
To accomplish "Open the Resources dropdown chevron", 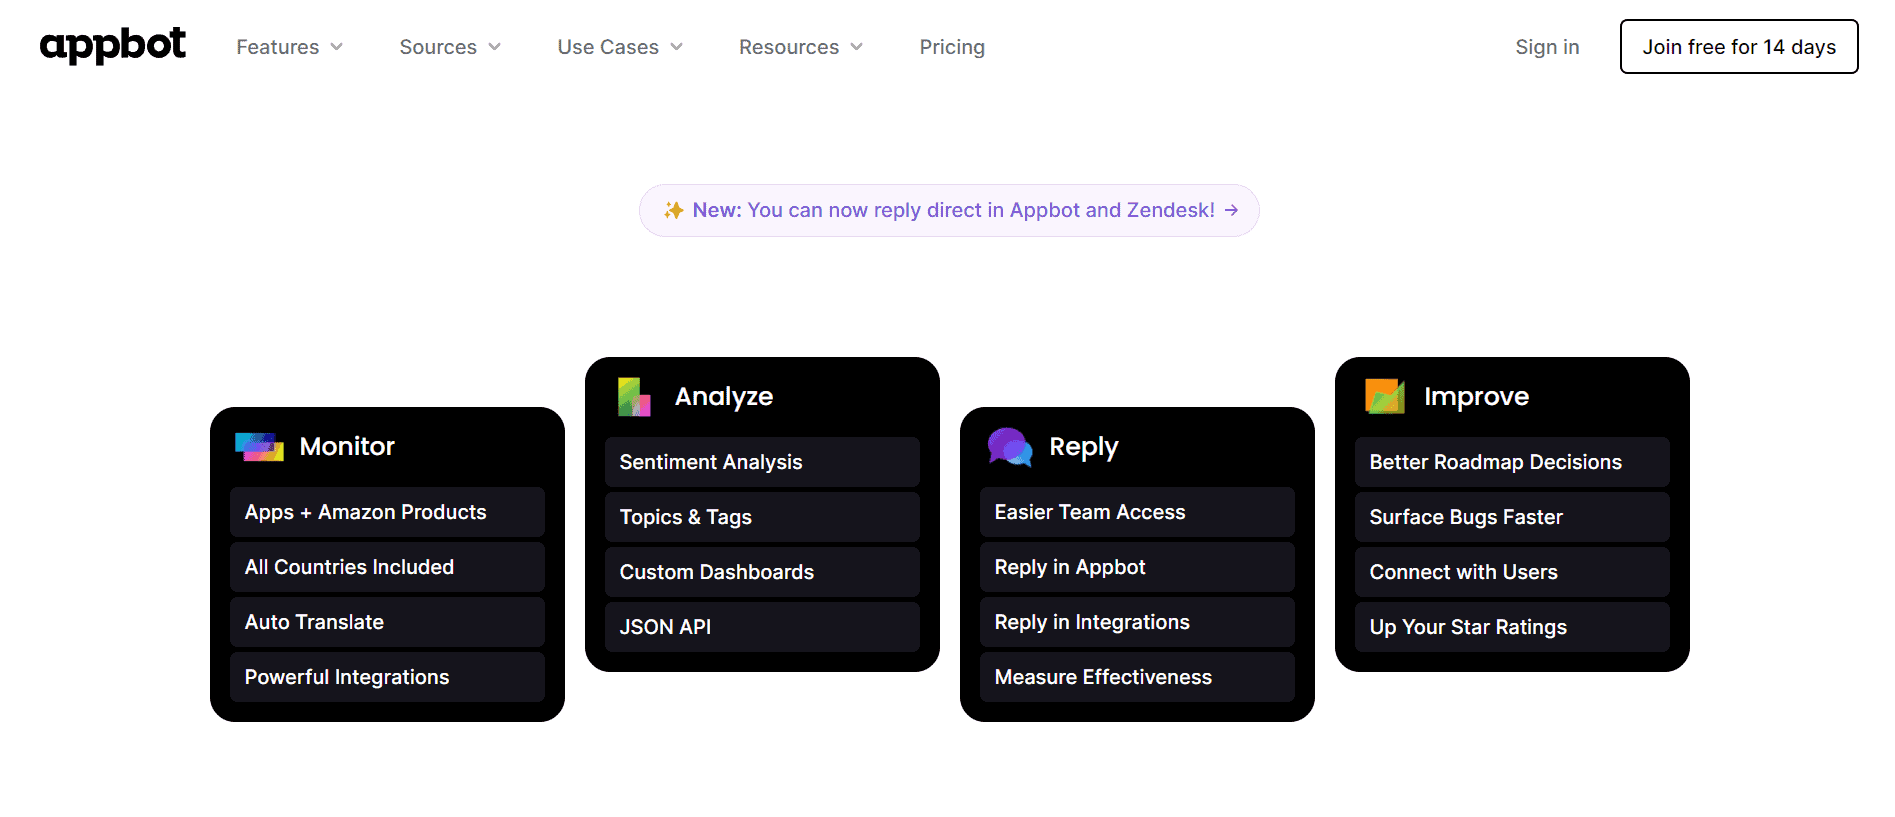I will coord(856,47).
